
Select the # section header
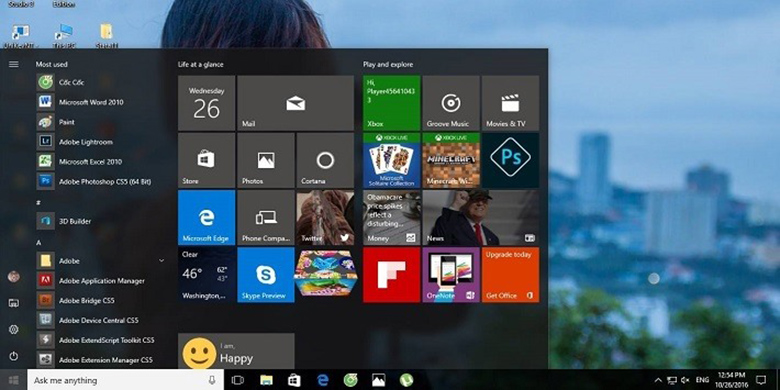point(38,203)
